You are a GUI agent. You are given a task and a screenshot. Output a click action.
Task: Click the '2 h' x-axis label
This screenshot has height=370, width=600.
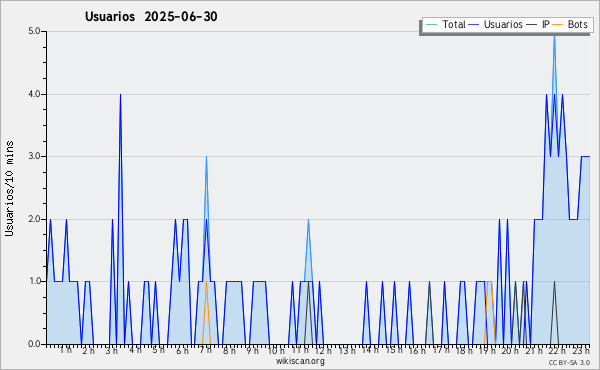88,350
